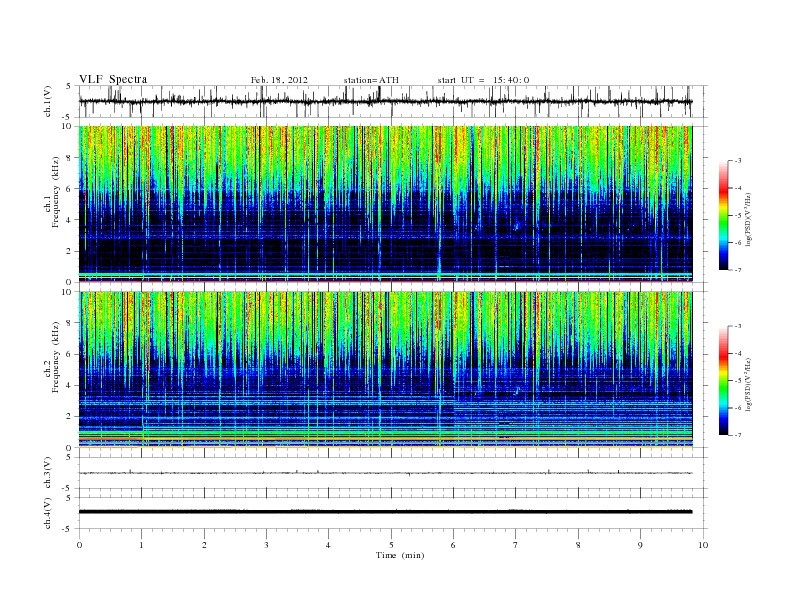This screenshot has width=792, height=612.
Task: Click the ch.1 spectrogram's color scale bar
Action: coord(723,215)
